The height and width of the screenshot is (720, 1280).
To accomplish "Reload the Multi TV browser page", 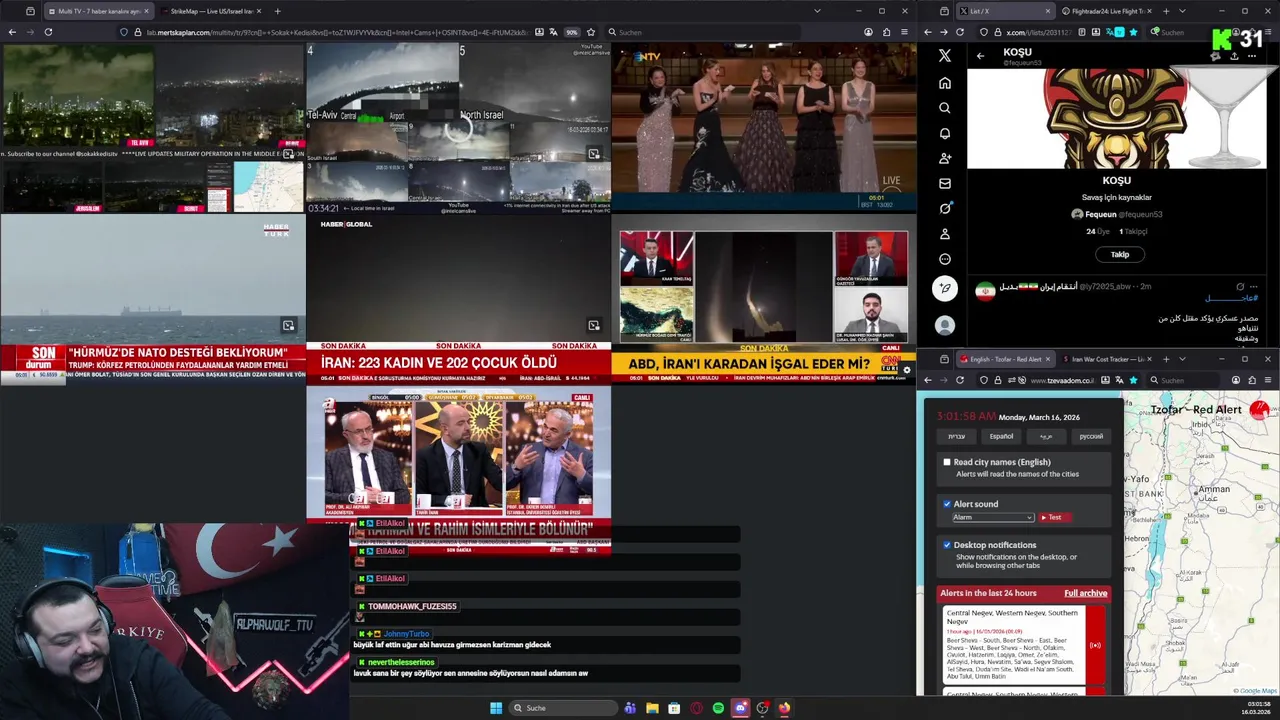I will coord(48,32).
